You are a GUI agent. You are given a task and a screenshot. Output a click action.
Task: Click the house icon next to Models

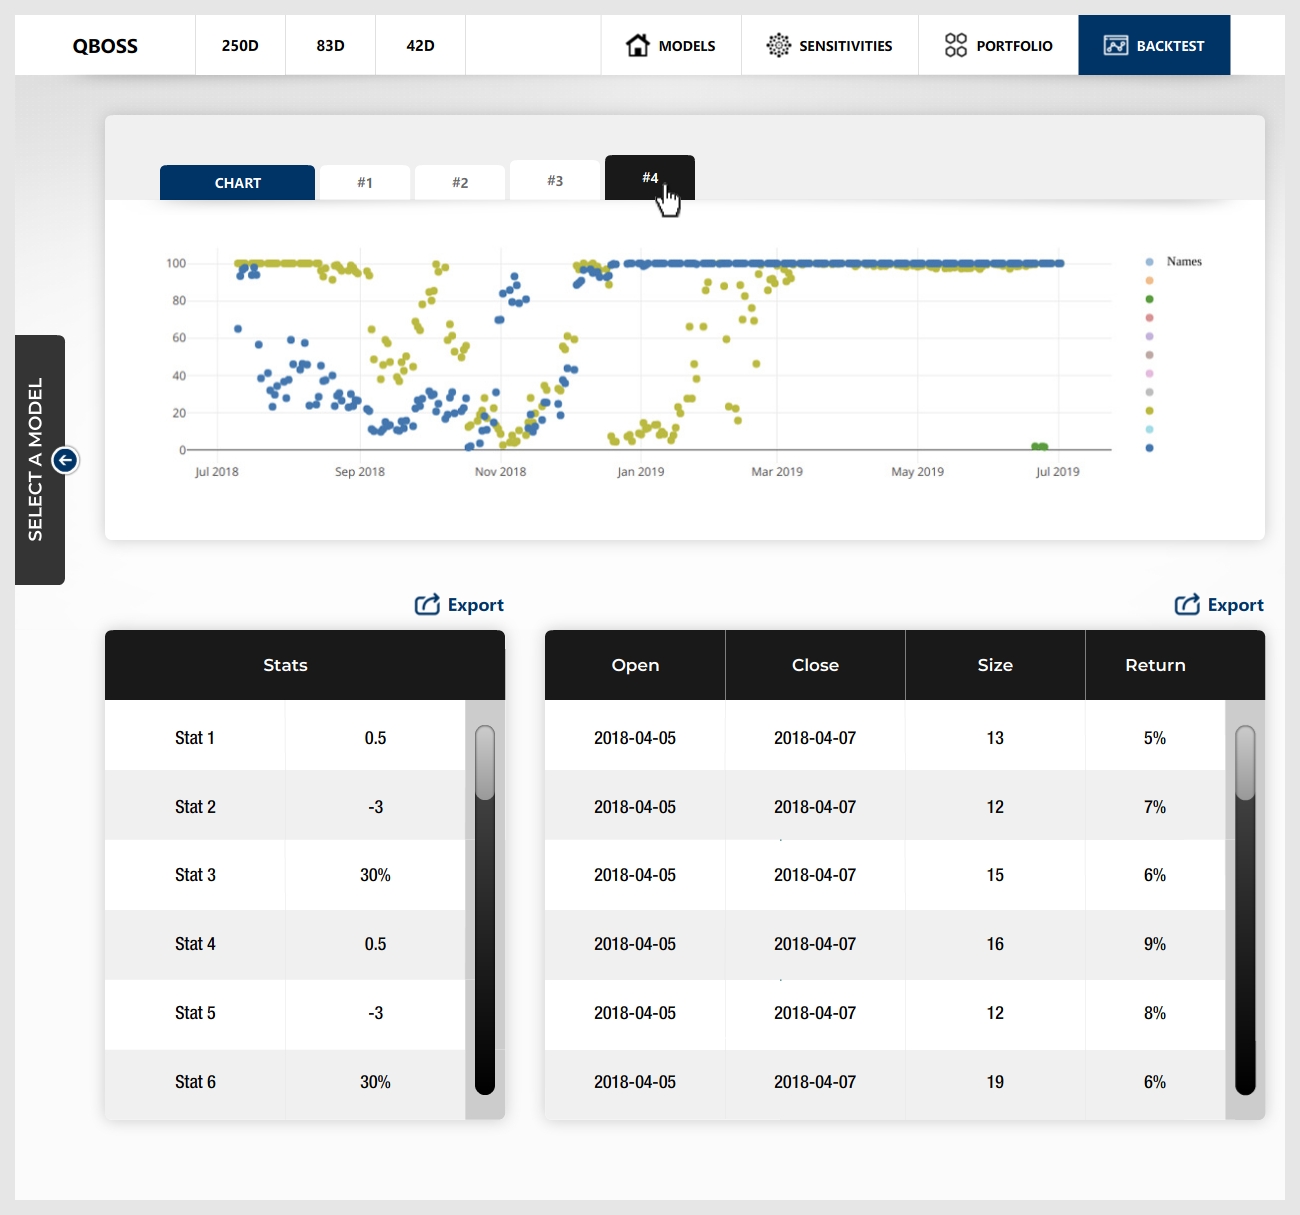point(637,45)
